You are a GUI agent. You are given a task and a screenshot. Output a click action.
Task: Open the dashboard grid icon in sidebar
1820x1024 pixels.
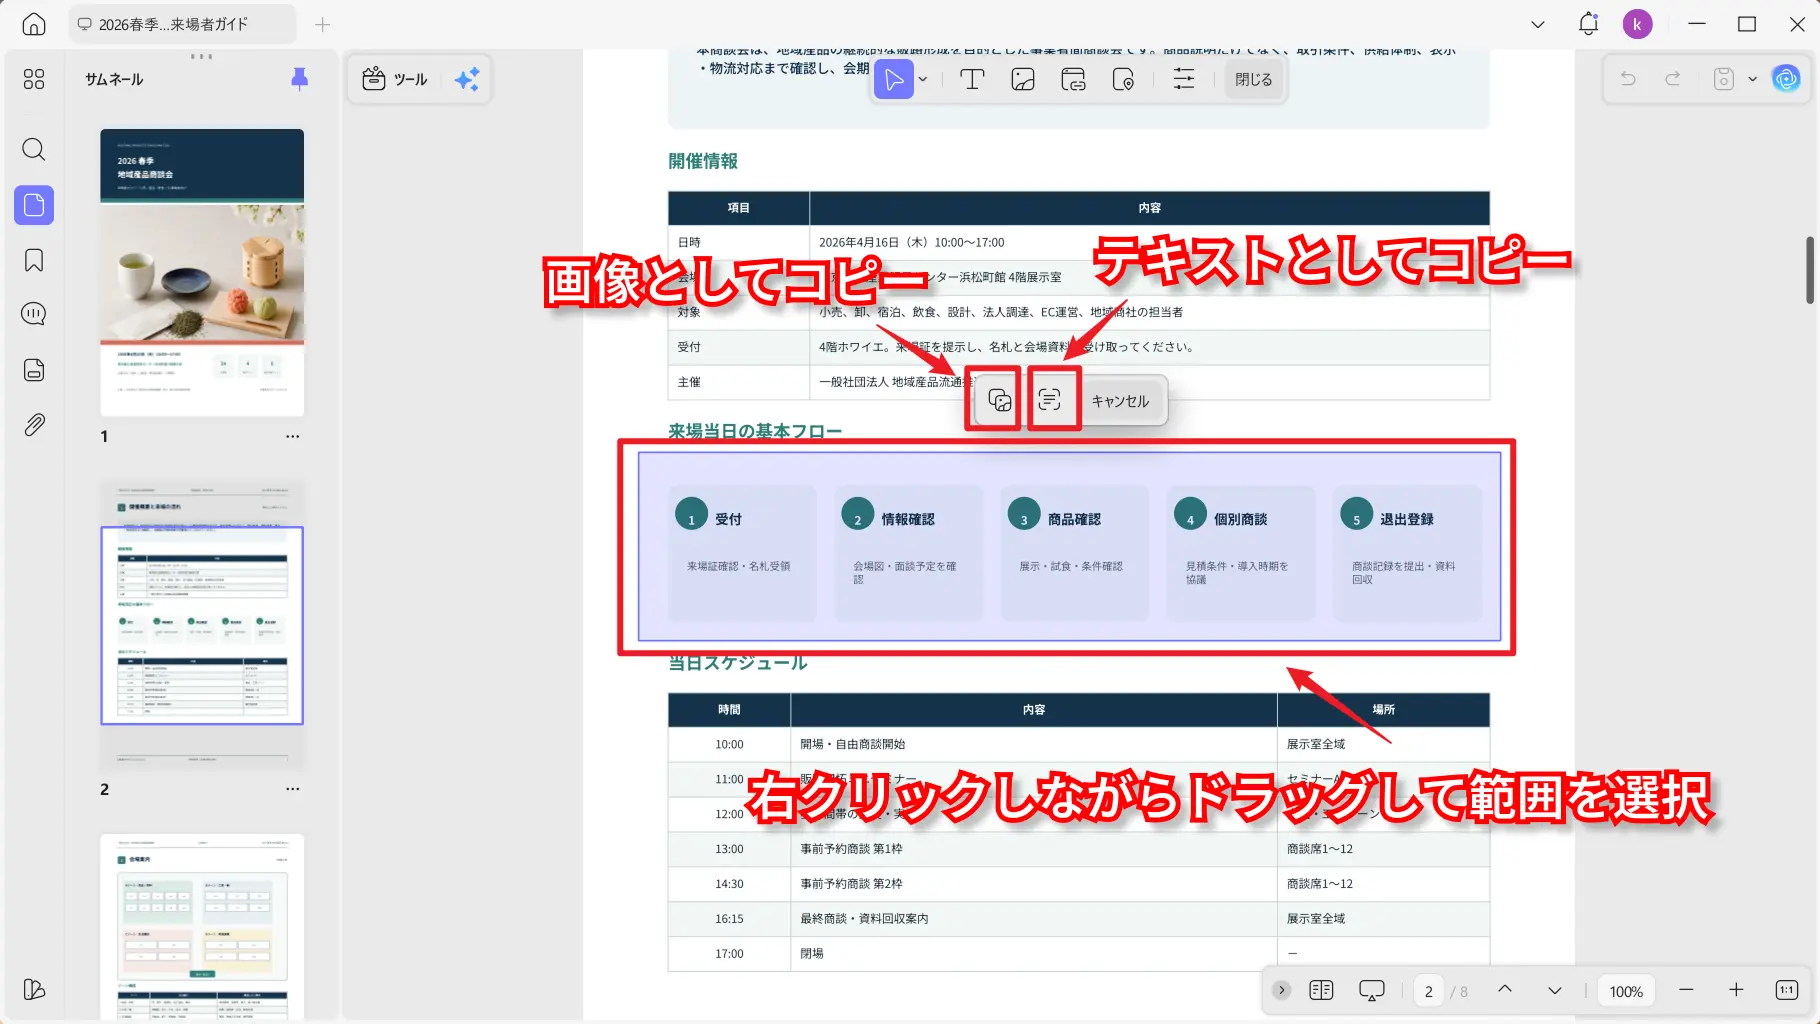click(x=34, y=79)
